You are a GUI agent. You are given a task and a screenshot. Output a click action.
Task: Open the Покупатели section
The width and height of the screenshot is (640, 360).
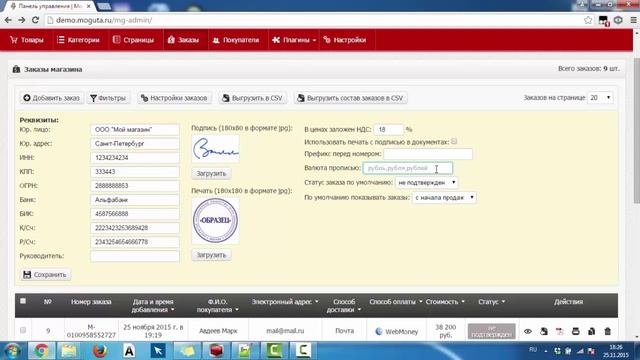tap(236, 40)
